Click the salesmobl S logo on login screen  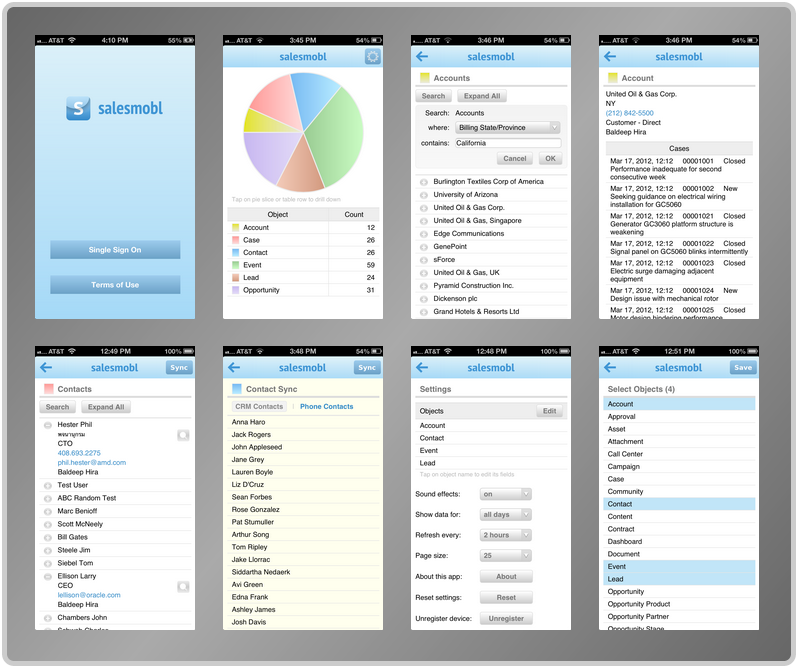(x=78, y=108)
